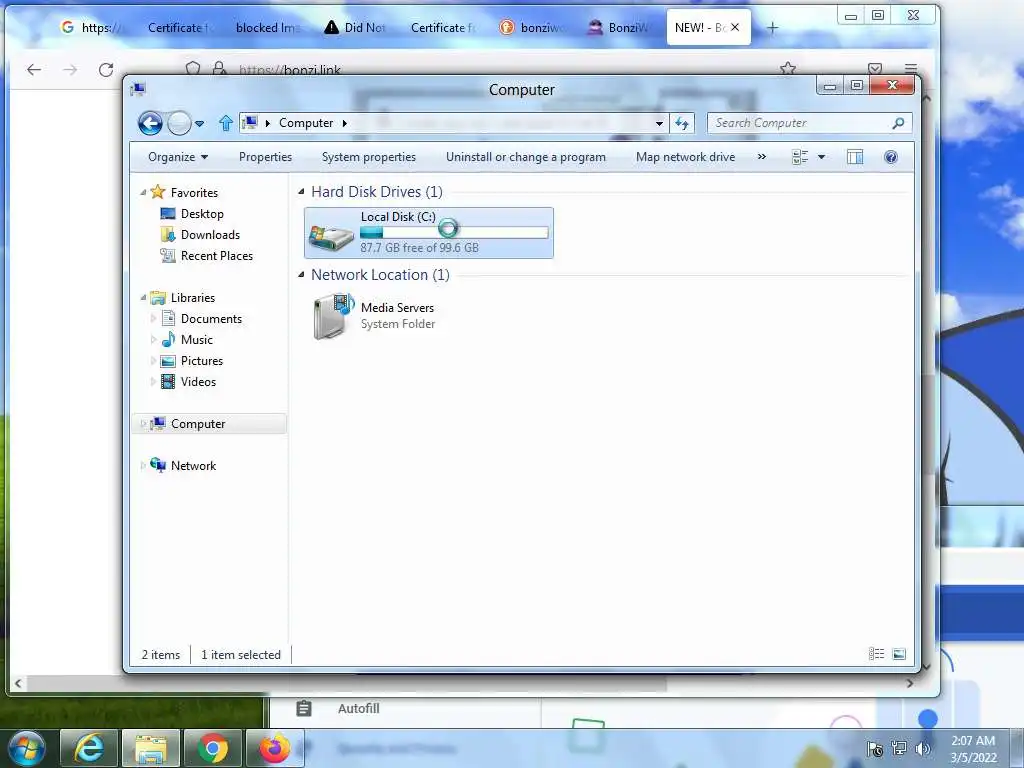Open the Music library

point(197,340)
